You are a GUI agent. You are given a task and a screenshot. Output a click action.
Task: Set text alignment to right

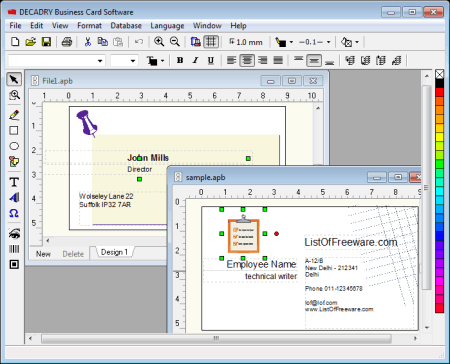pyautogui.click(x=263, y=60)
